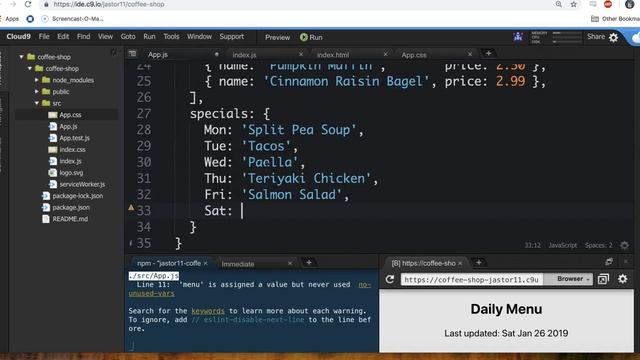Expand the public folder
Image resolution: width=640 pixels, height=360 pixels.
37,91
